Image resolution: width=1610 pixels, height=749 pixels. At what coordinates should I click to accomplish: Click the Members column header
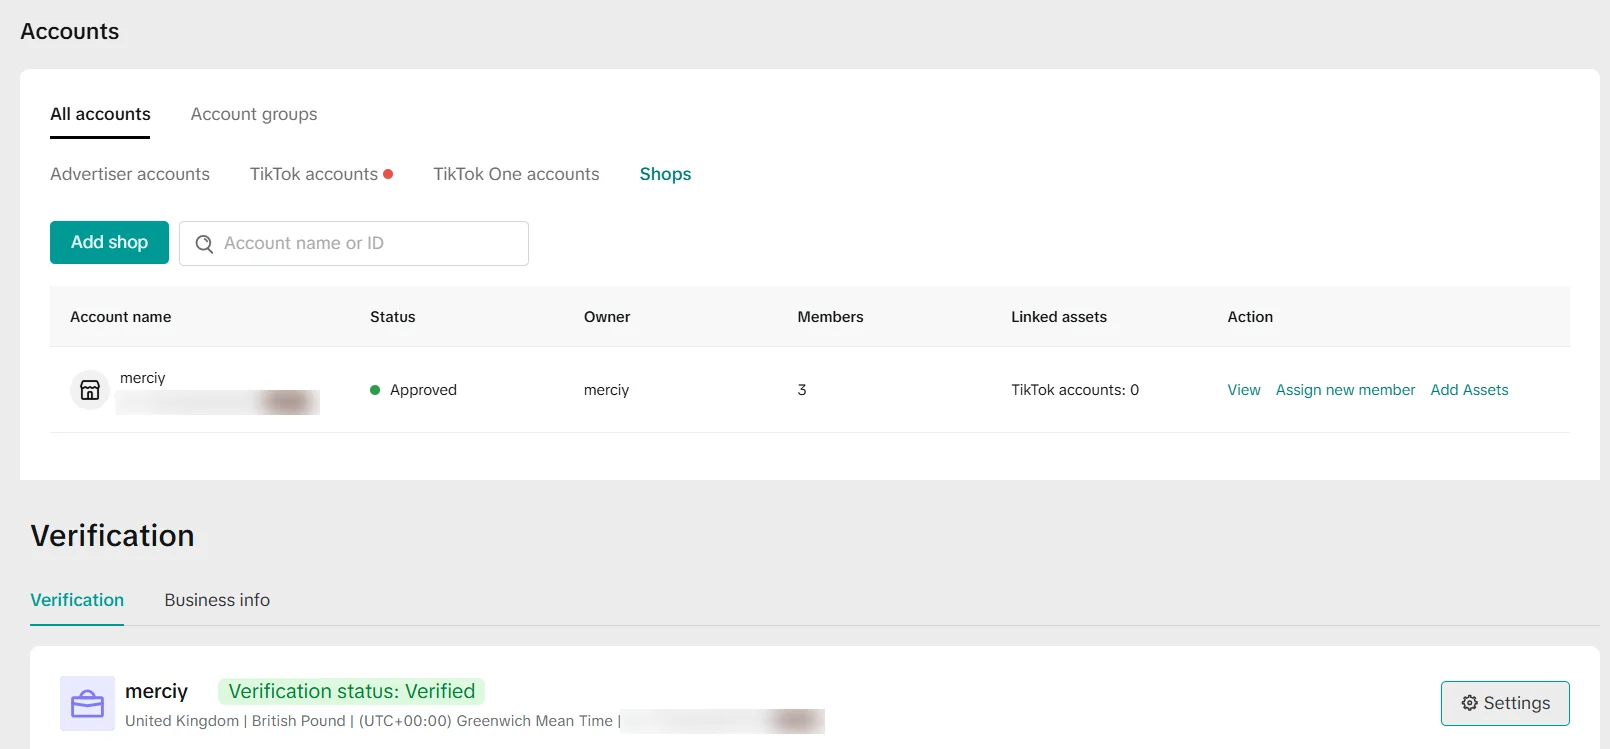coord(830,317)
